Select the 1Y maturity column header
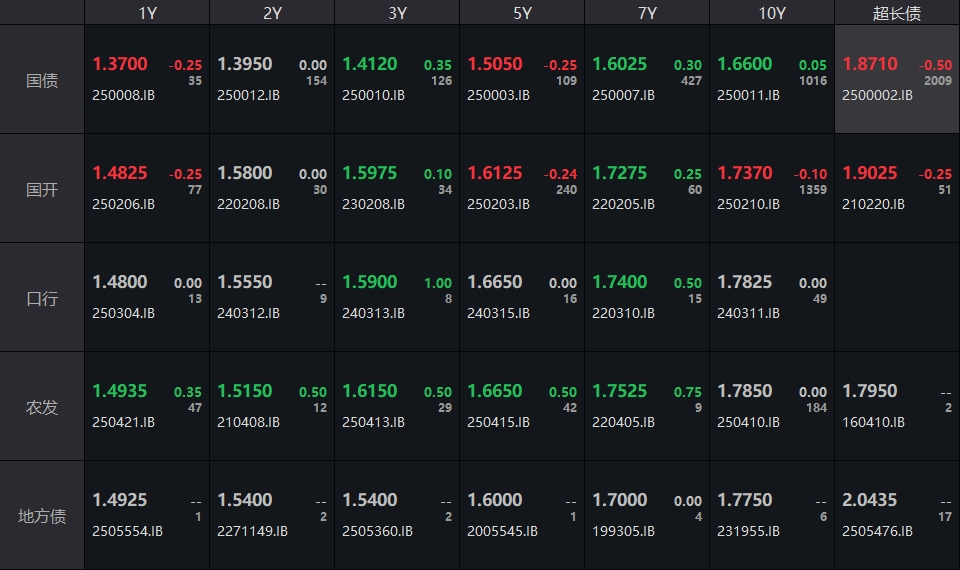Image resolution: width=960 pixels, height=570 pixels. [147, 13]
